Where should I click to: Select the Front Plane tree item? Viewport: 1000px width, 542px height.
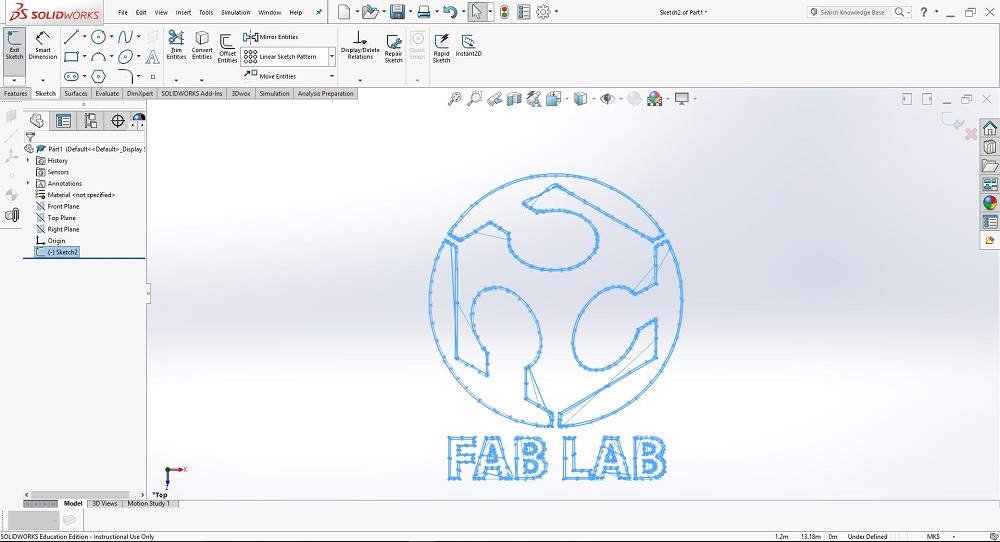(58, 207)
